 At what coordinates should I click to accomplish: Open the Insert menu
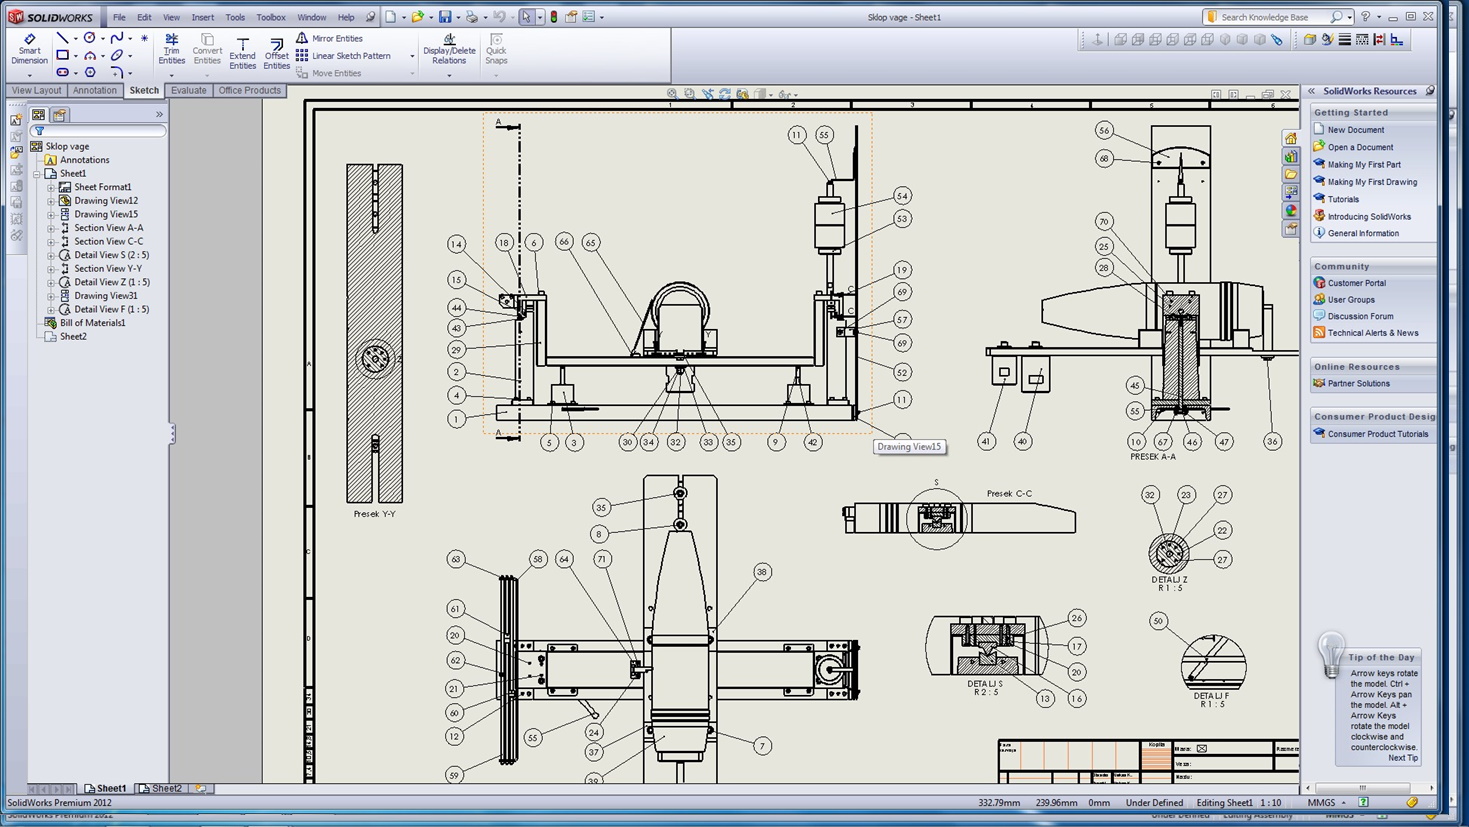pyautogui.click(x=202, y=17)
